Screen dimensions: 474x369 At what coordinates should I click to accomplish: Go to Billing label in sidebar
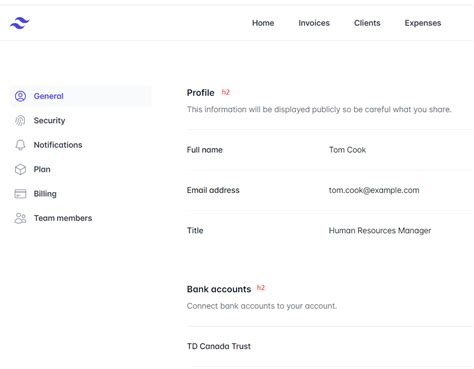tap(45, 194)
